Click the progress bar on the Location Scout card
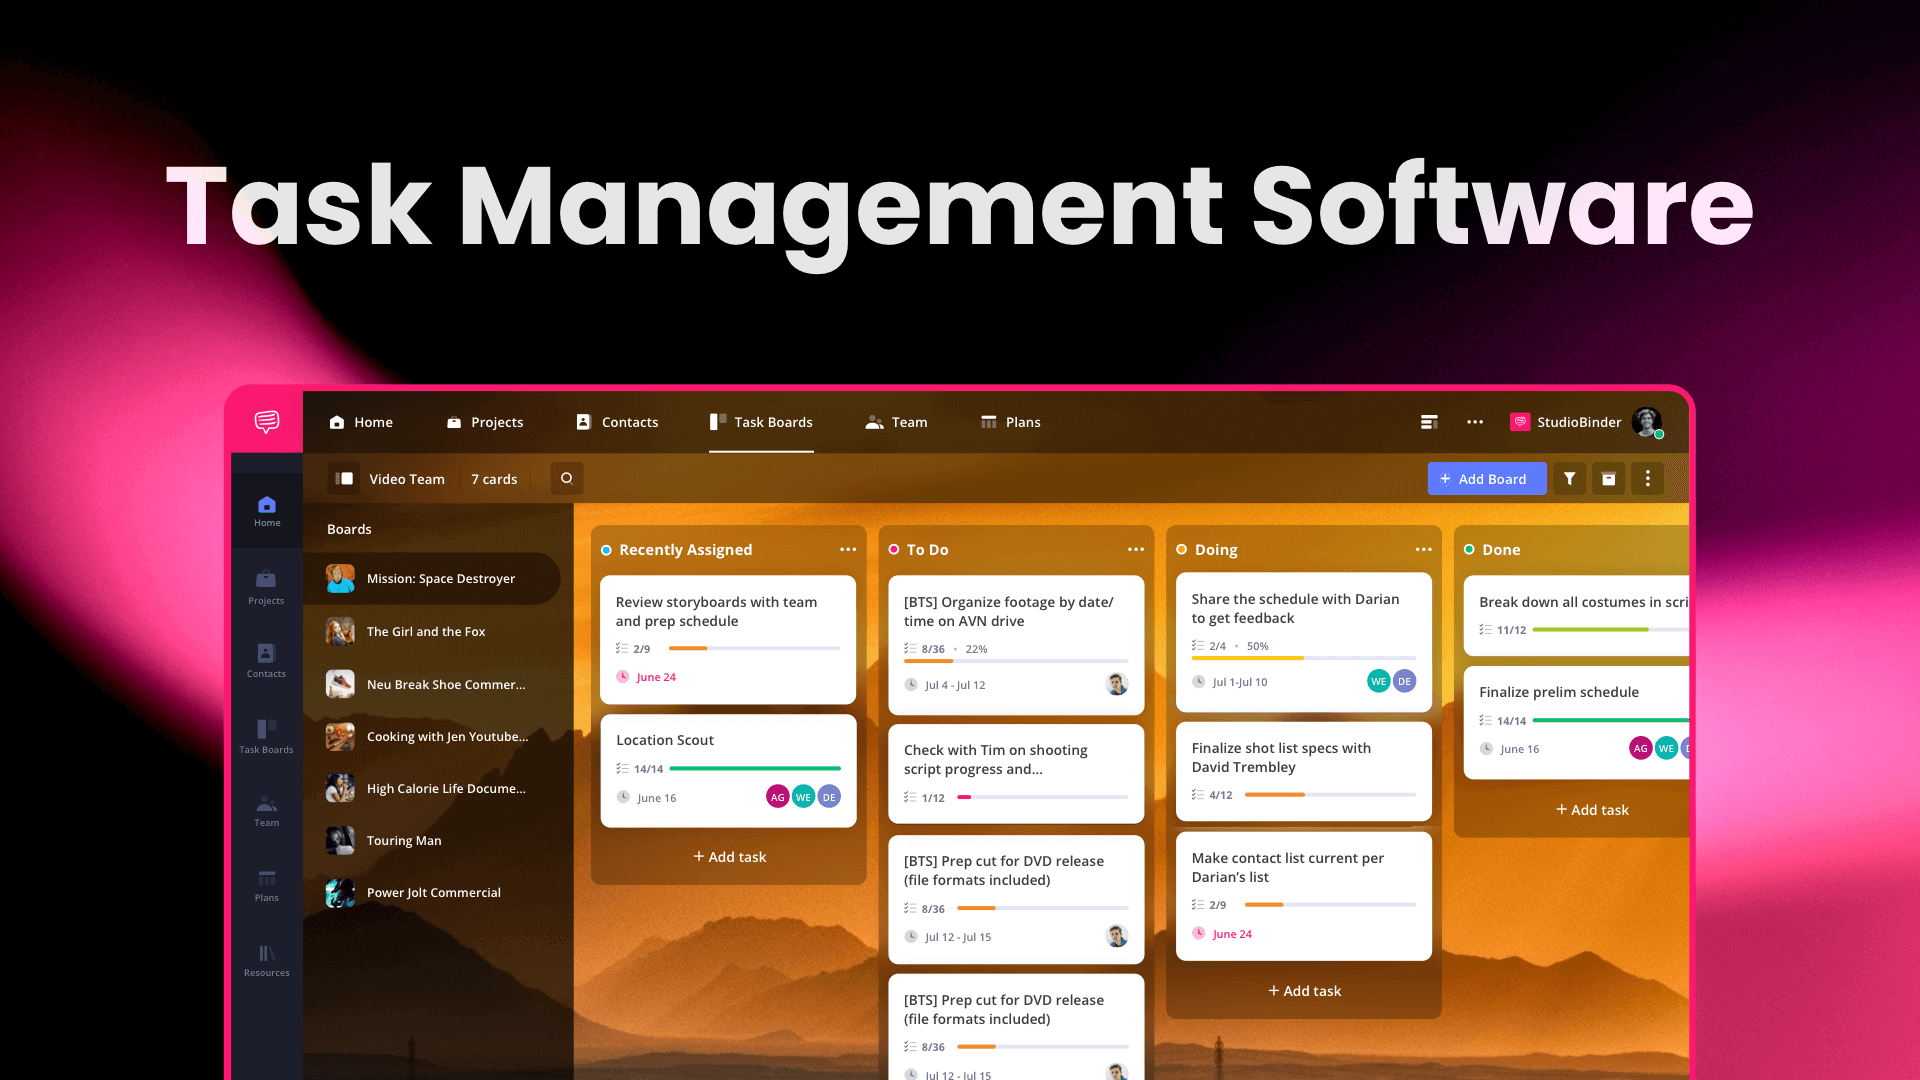The width and height of the screenshot is (1920, 1080). coord(755,768)
